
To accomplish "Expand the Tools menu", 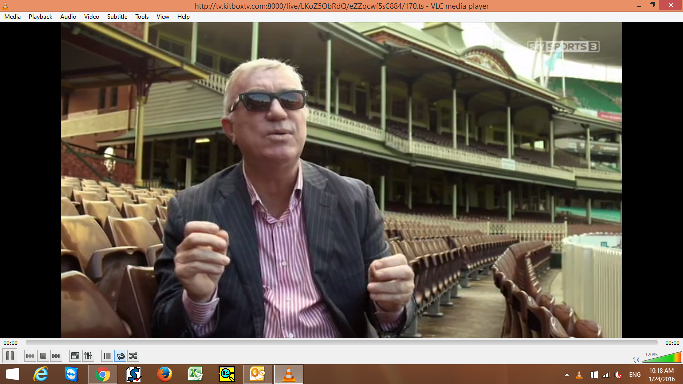I will 142,17.
